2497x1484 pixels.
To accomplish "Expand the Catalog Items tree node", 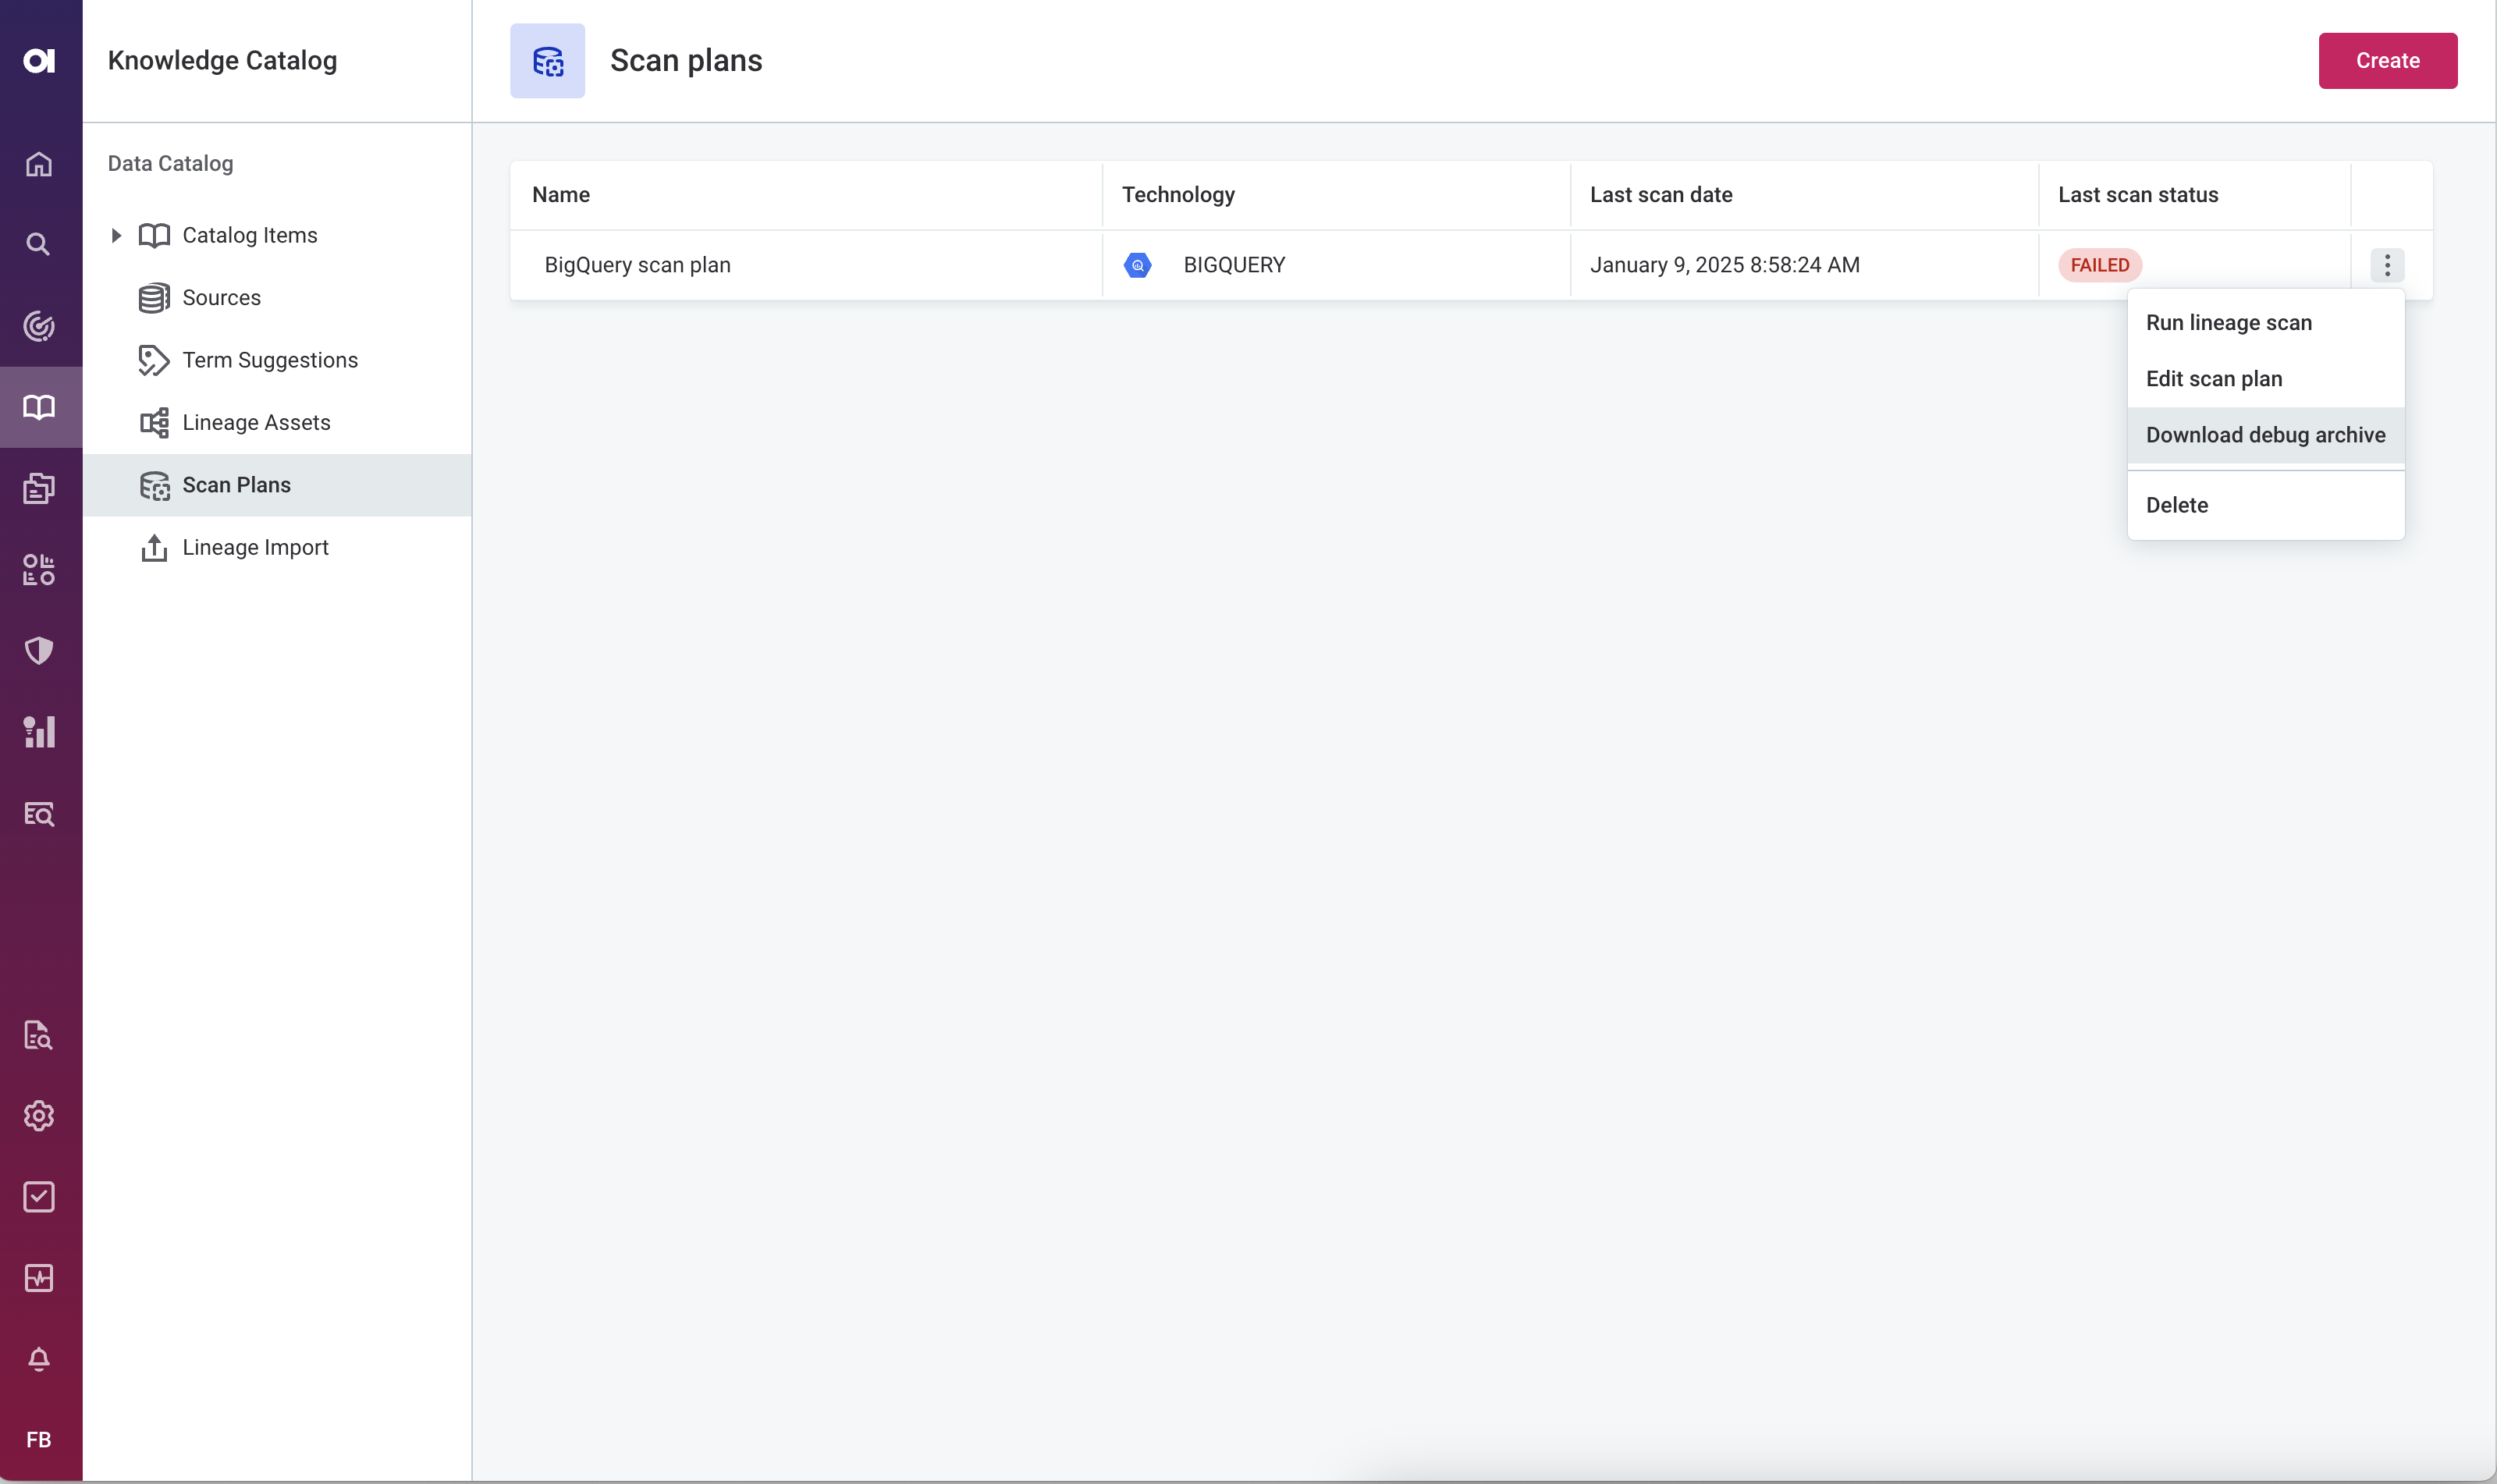I will 115,235.
